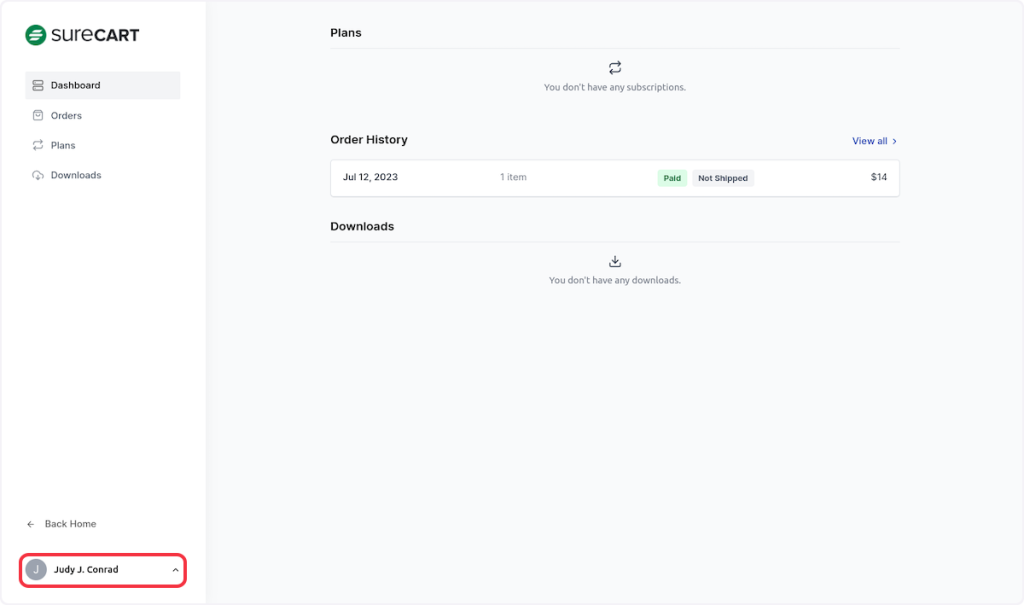
Task: Go to Orders in the sidebar menu
Action: (66, 116)
